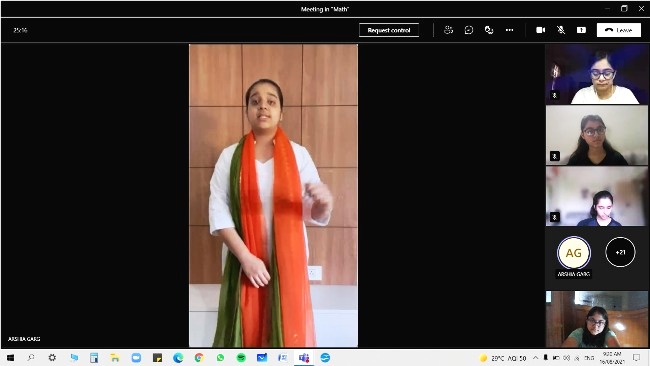Click the meeting duration timer
The width and height of the screenshot is (650, 366).
coord(20,30)
